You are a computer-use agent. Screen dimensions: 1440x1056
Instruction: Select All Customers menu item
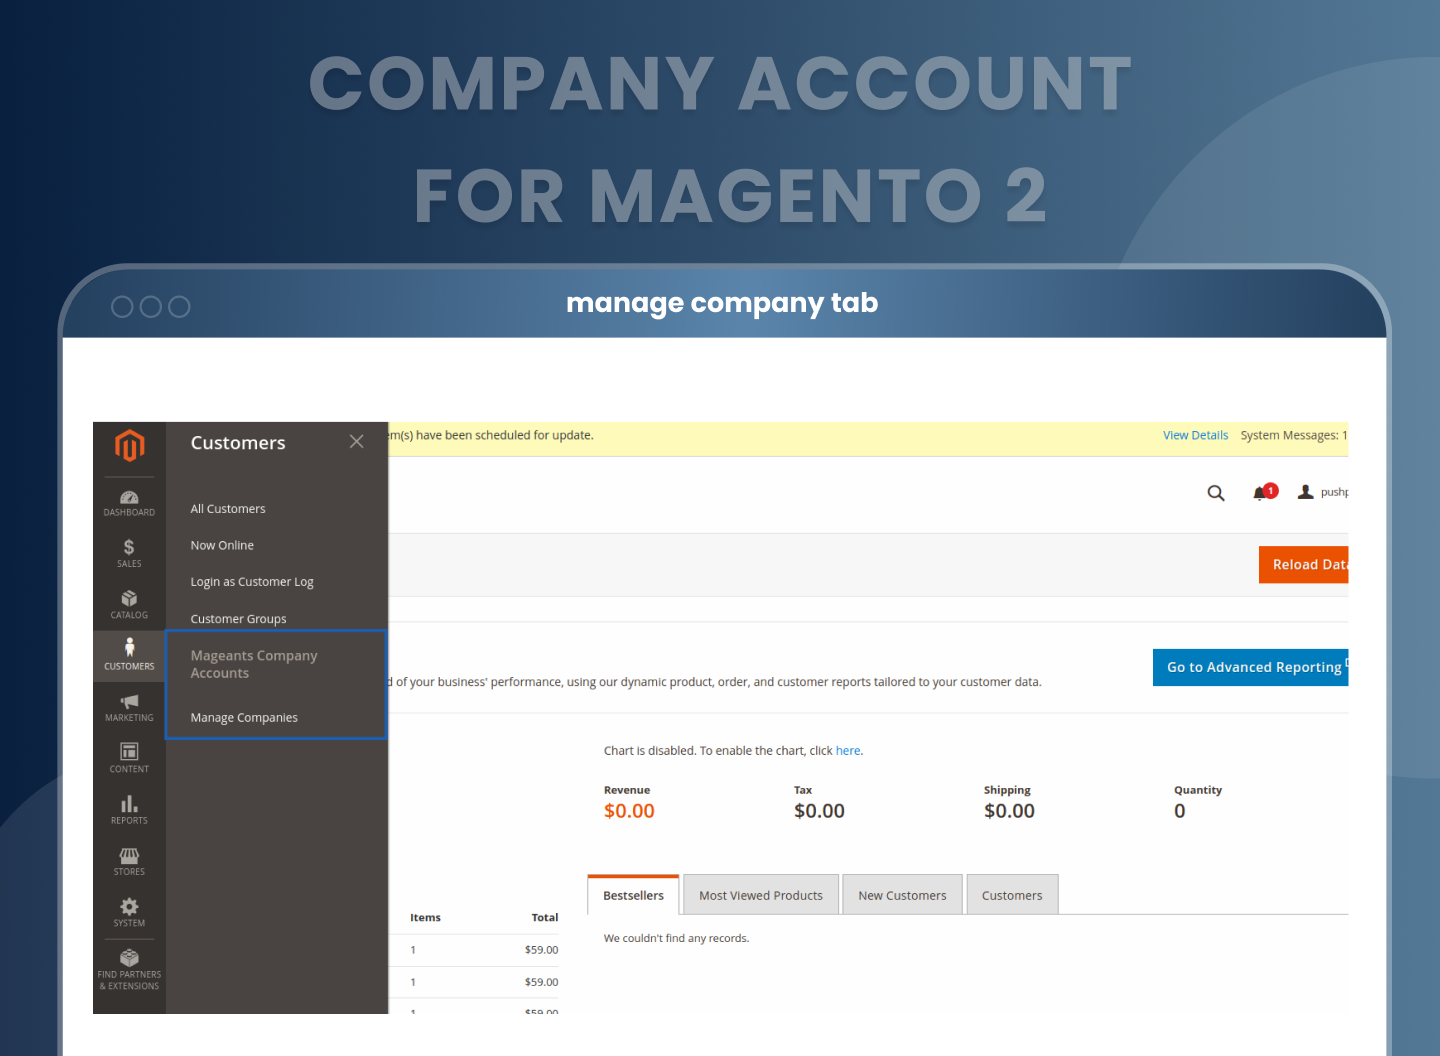228,509
